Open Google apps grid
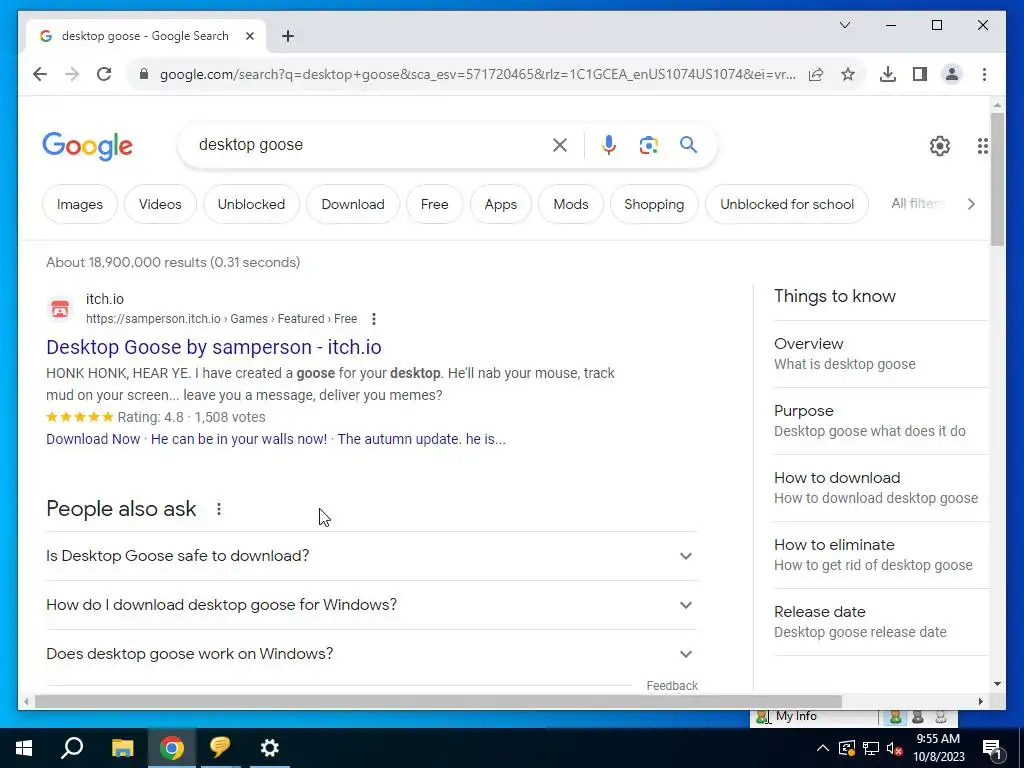 [982, 146]
